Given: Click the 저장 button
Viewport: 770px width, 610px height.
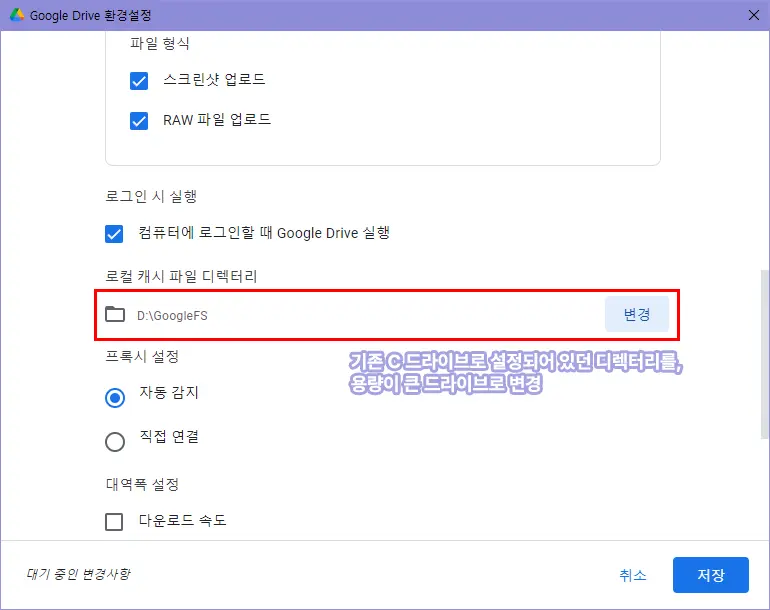Looking at the screenshot, I should coord(711,575).
